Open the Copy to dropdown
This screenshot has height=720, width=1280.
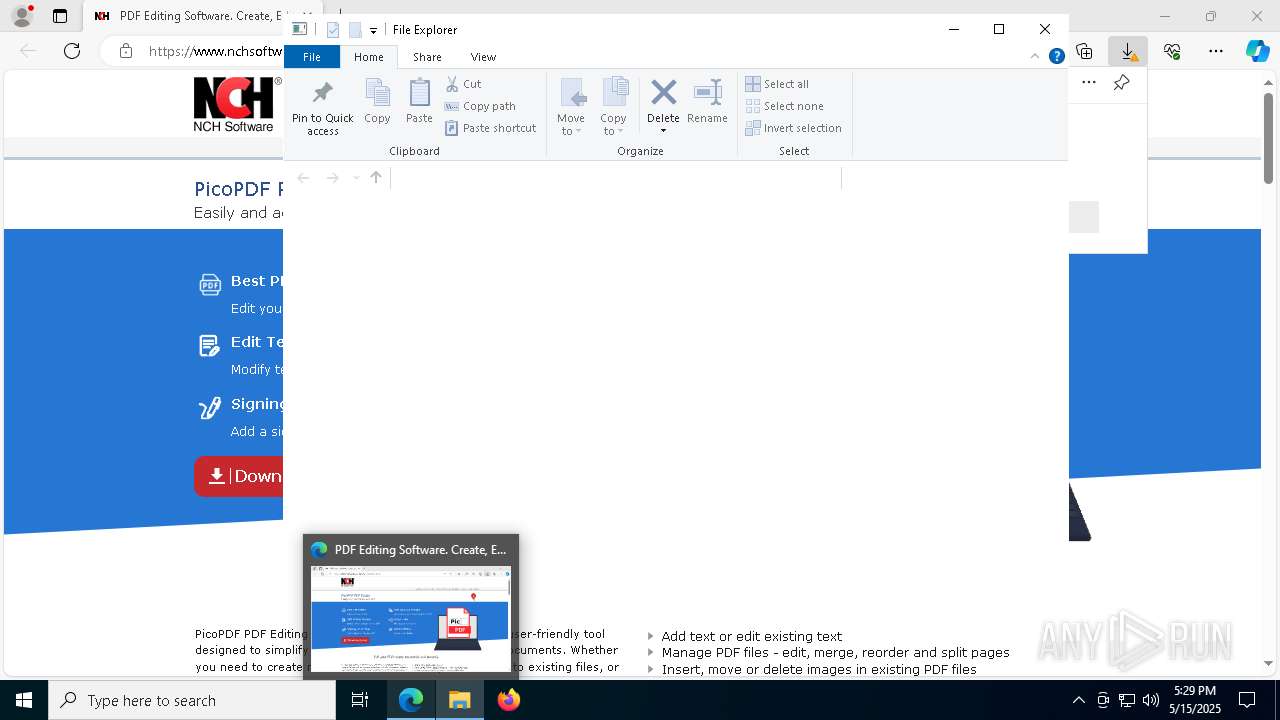[x=614, y=107]
